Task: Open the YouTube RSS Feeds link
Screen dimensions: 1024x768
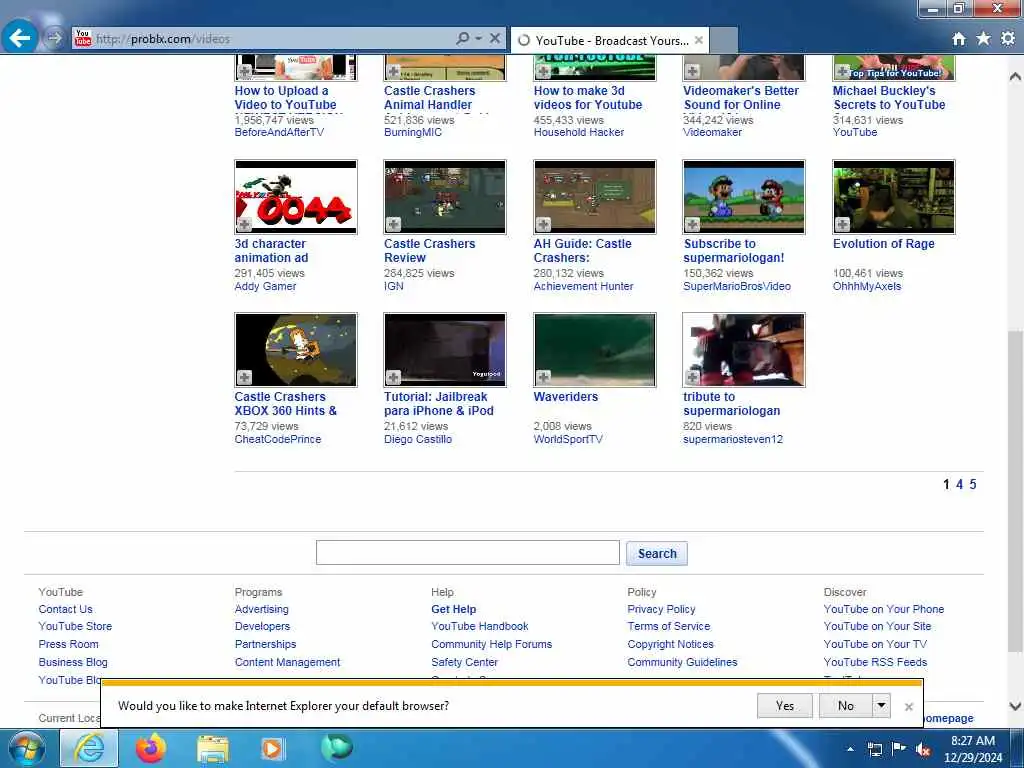Action: (875, 662)
